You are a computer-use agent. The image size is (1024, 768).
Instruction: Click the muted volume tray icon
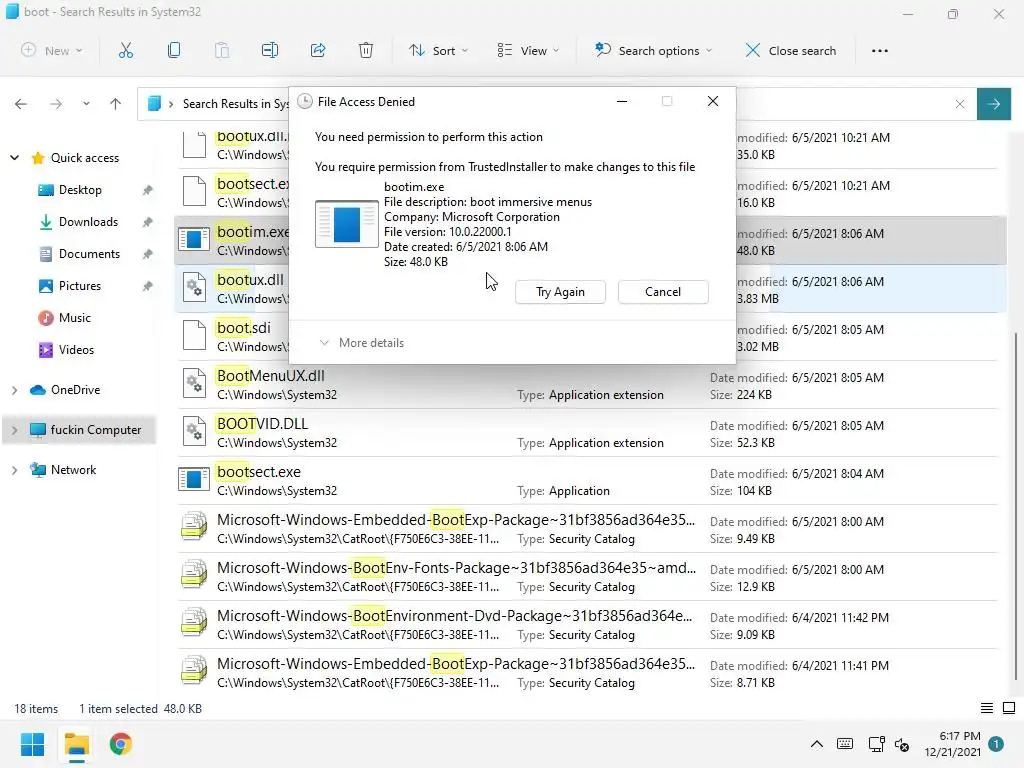(903, 744)
